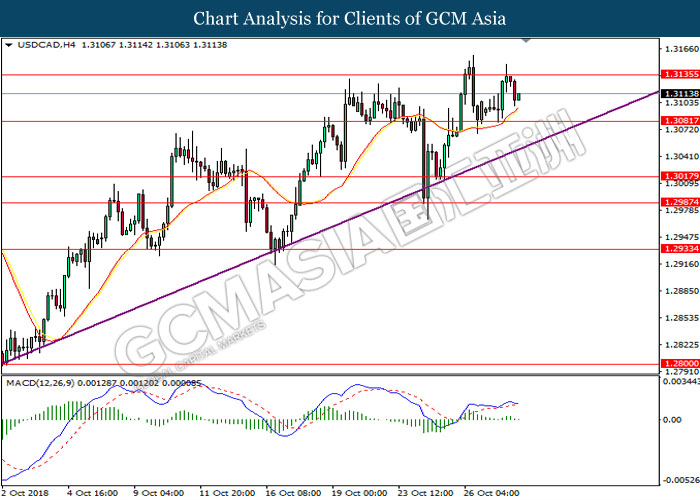Click the 1.28535 price axis value
This screenshot has height=500, width=700.
(681, 318)
